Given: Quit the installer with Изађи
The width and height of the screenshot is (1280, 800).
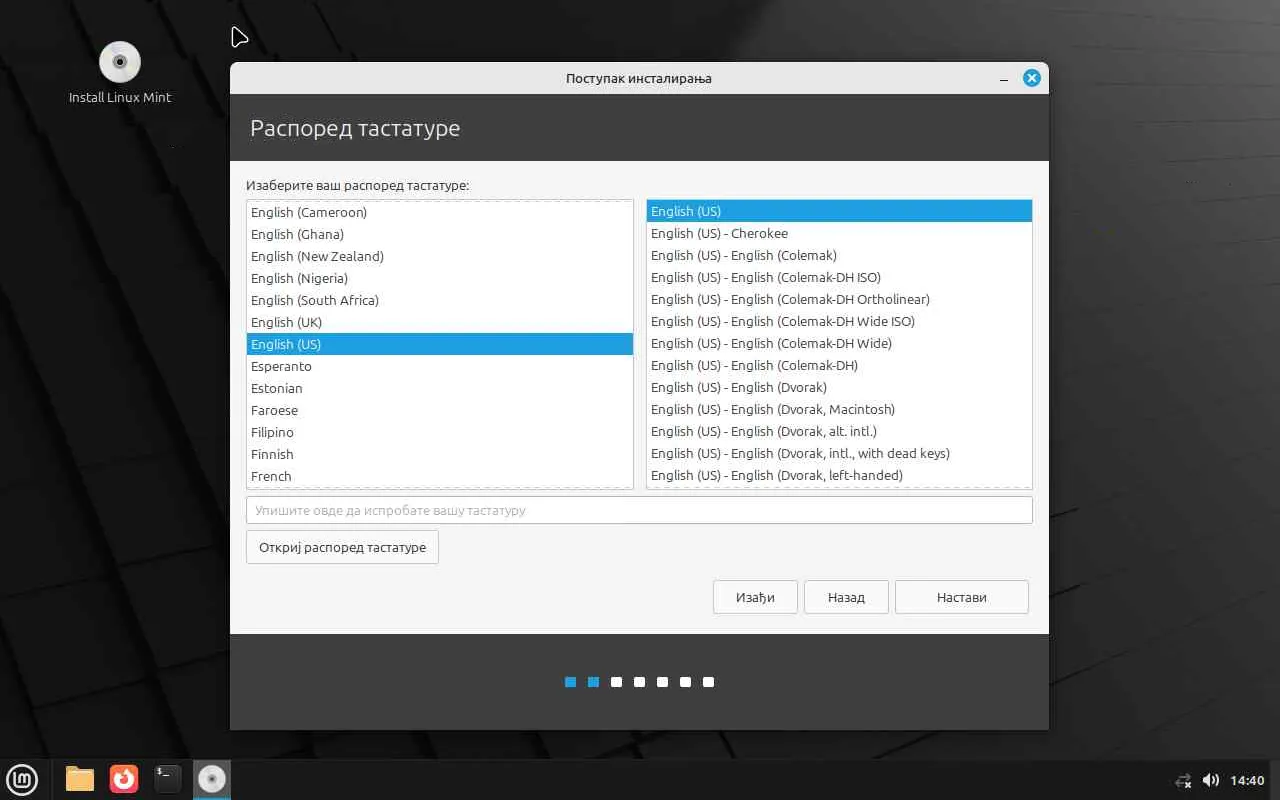Looking at the screenshot, I should [755, 597].
